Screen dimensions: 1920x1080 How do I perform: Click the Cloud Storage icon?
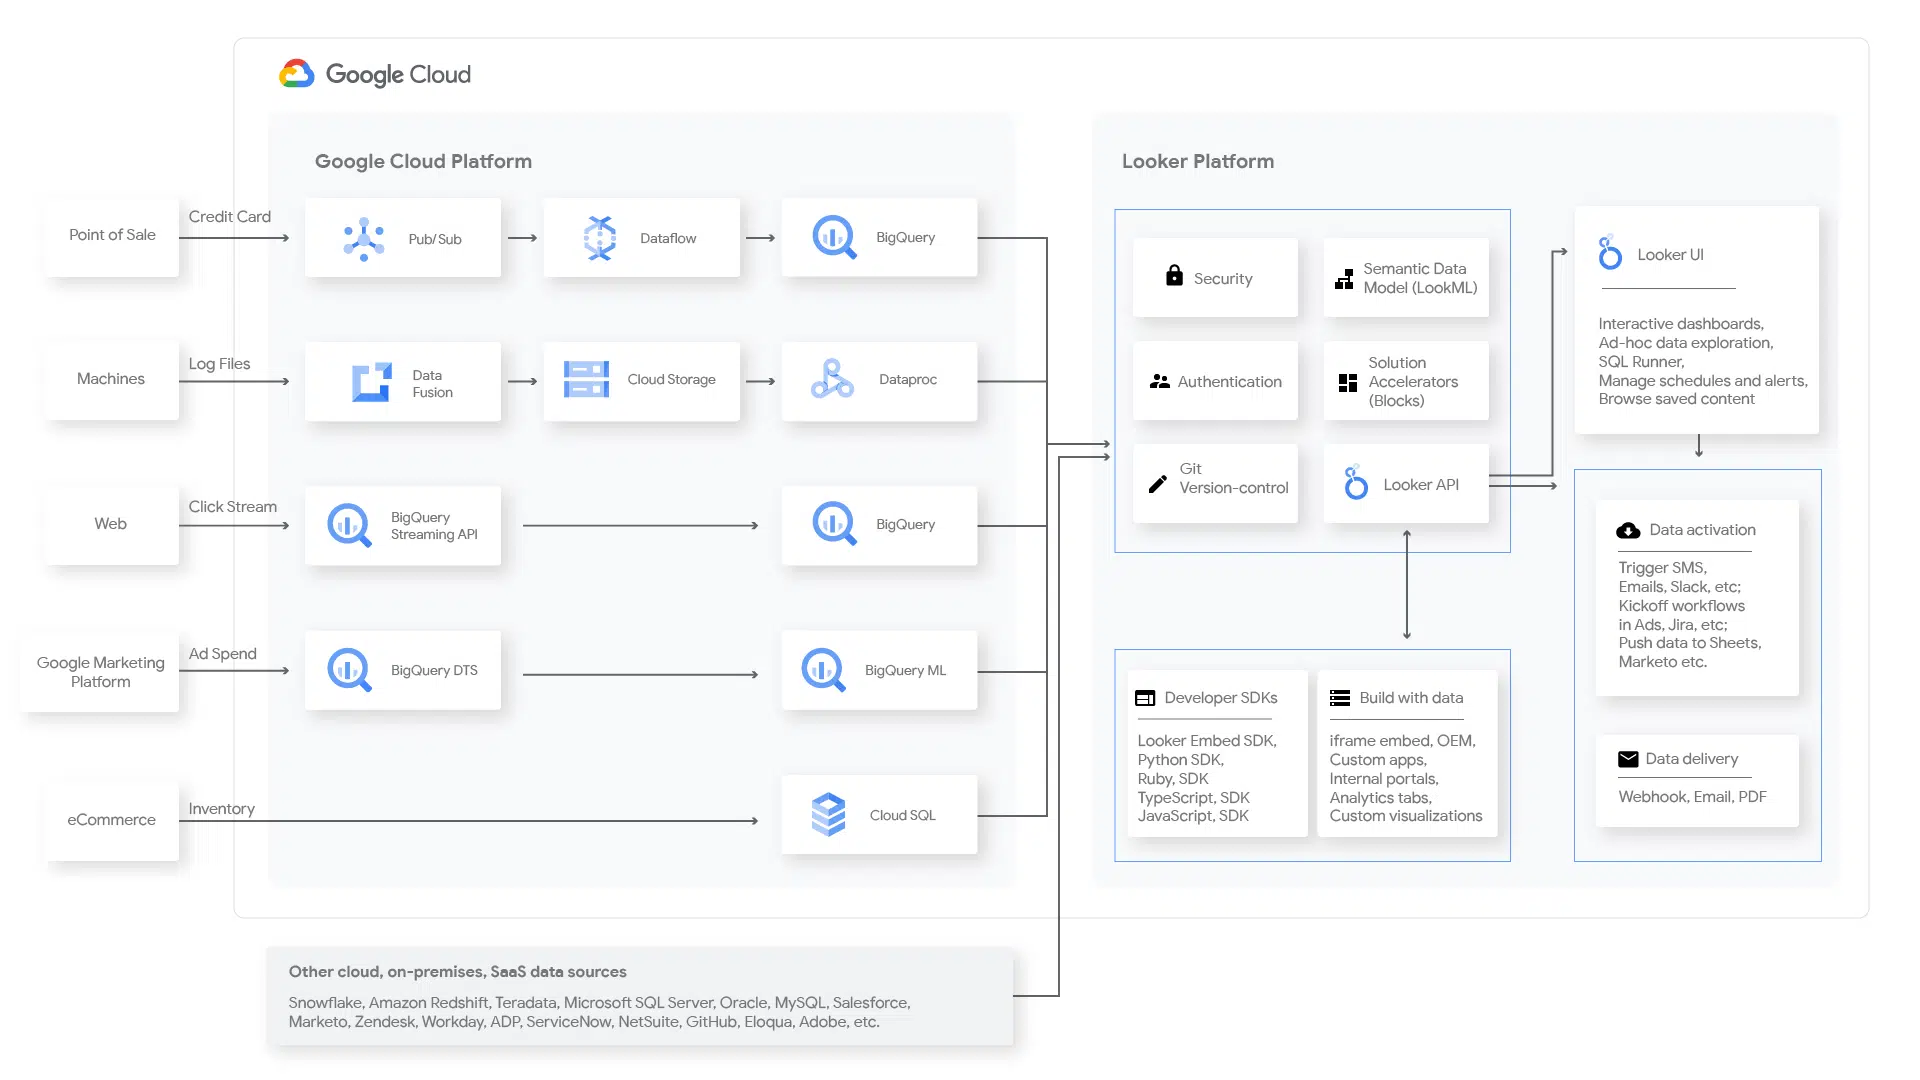click(x=586, y=380)
